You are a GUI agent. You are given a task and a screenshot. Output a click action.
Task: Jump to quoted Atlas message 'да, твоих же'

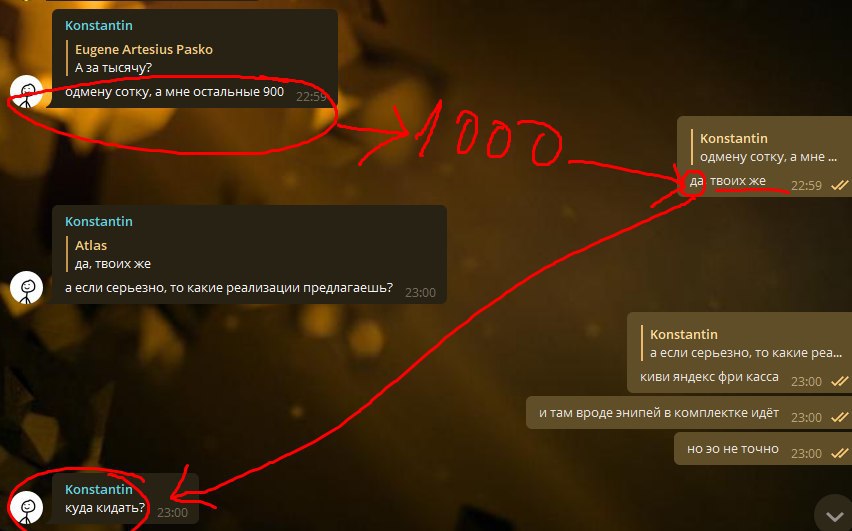click(x=113, y=254)
